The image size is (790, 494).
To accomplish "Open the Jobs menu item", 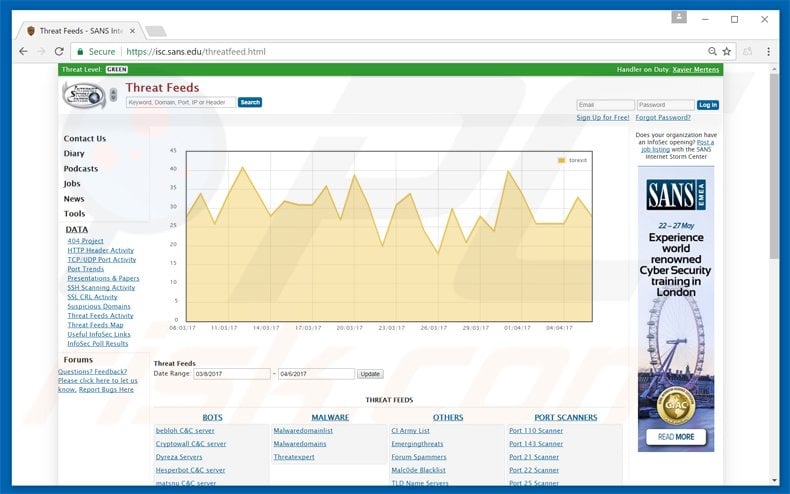I will [x=72, y=183].
